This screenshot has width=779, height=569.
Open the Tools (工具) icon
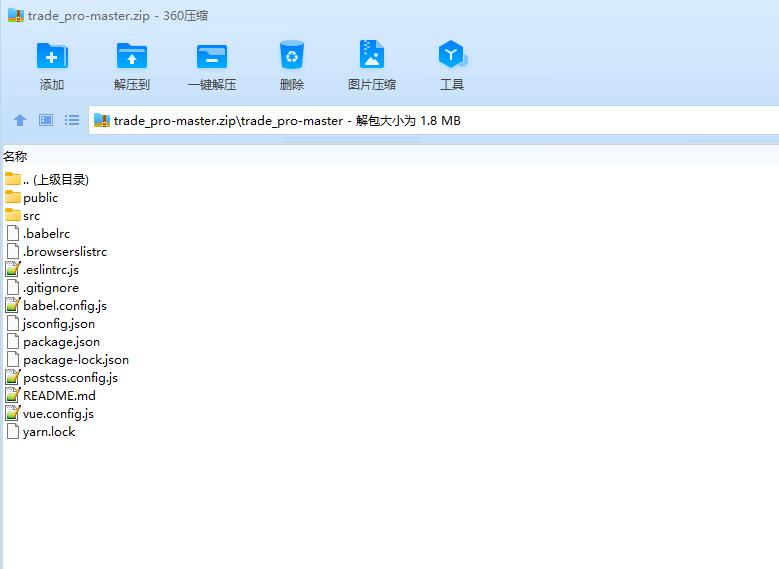[x=452, y=56]
